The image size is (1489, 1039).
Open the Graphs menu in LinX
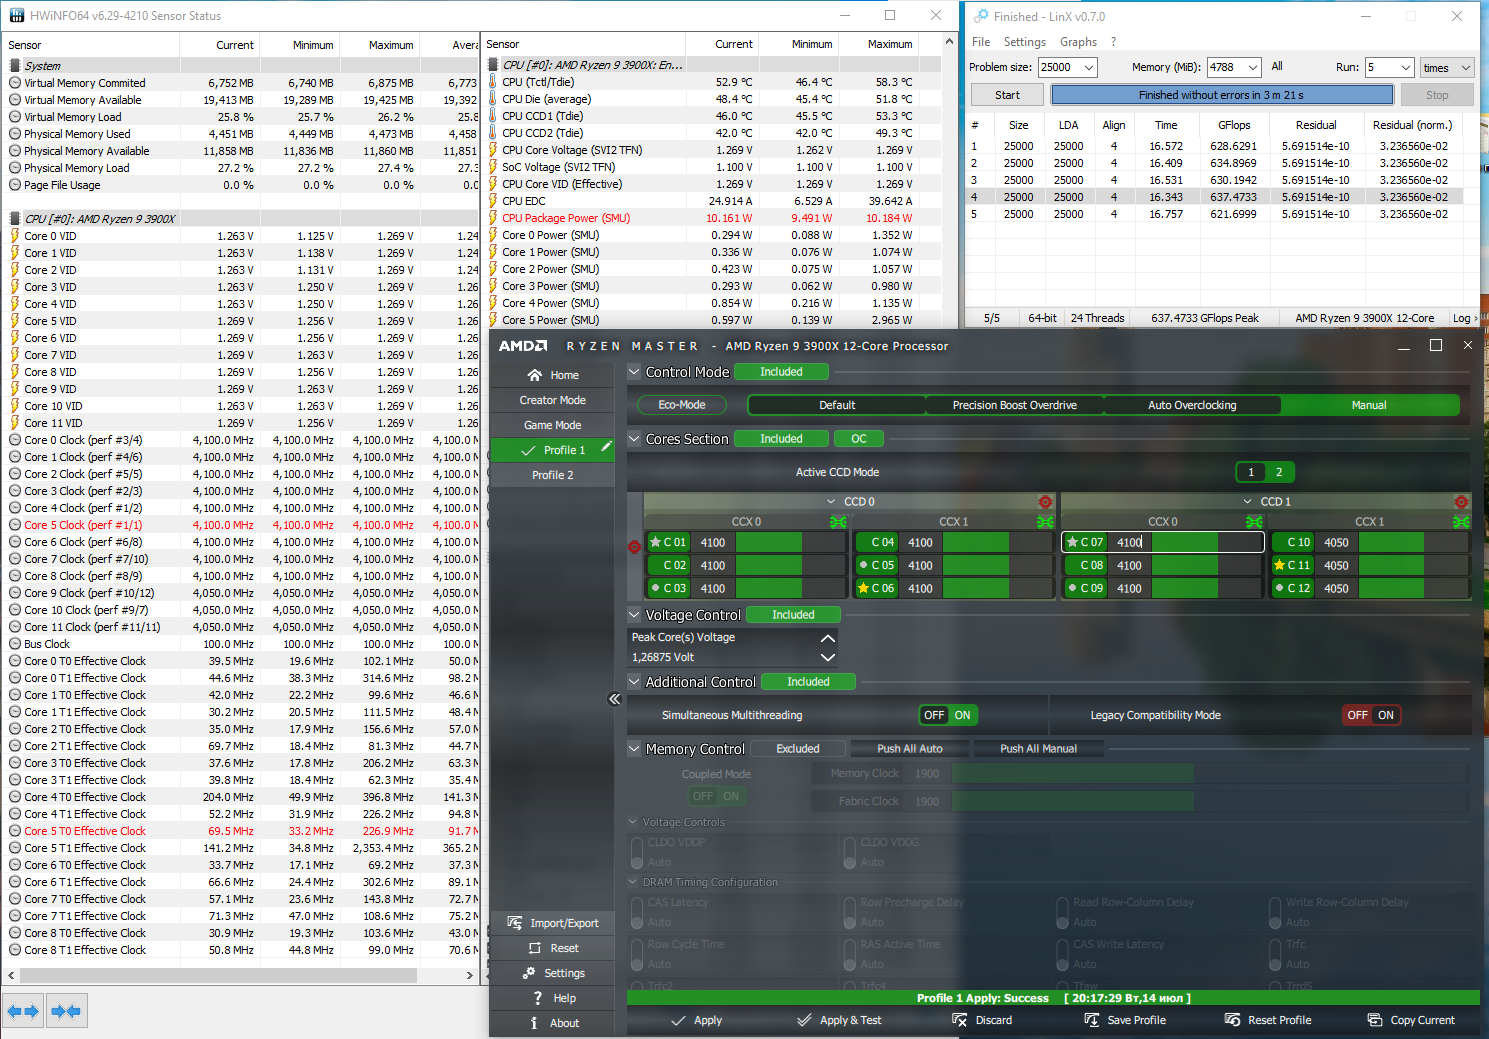tap(1078, 42)
